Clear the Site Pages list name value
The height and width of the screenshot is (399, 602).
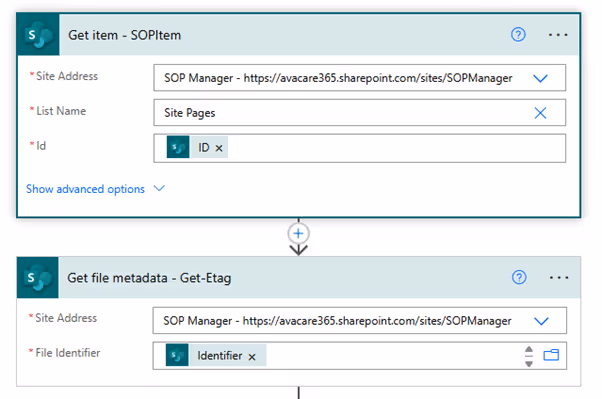tap(540, 113)
